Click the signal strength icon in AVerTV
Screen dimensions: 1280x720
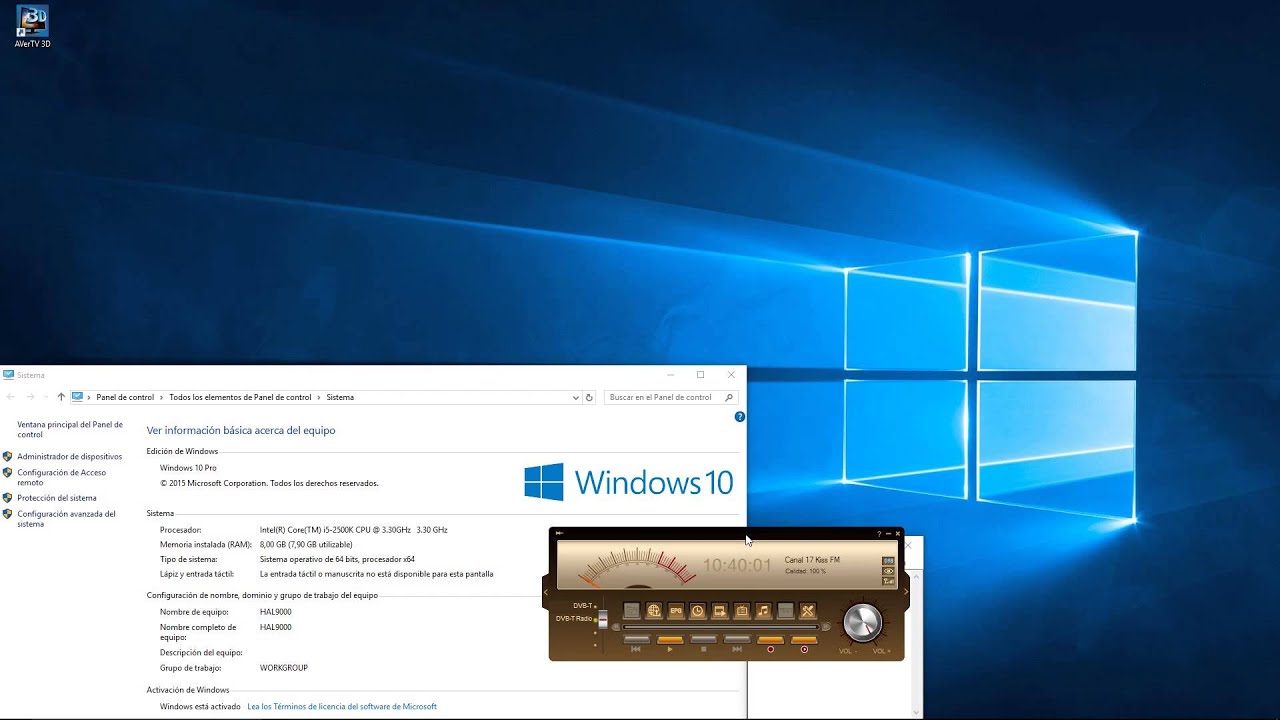pyautogui.click(x=888, y=581)
